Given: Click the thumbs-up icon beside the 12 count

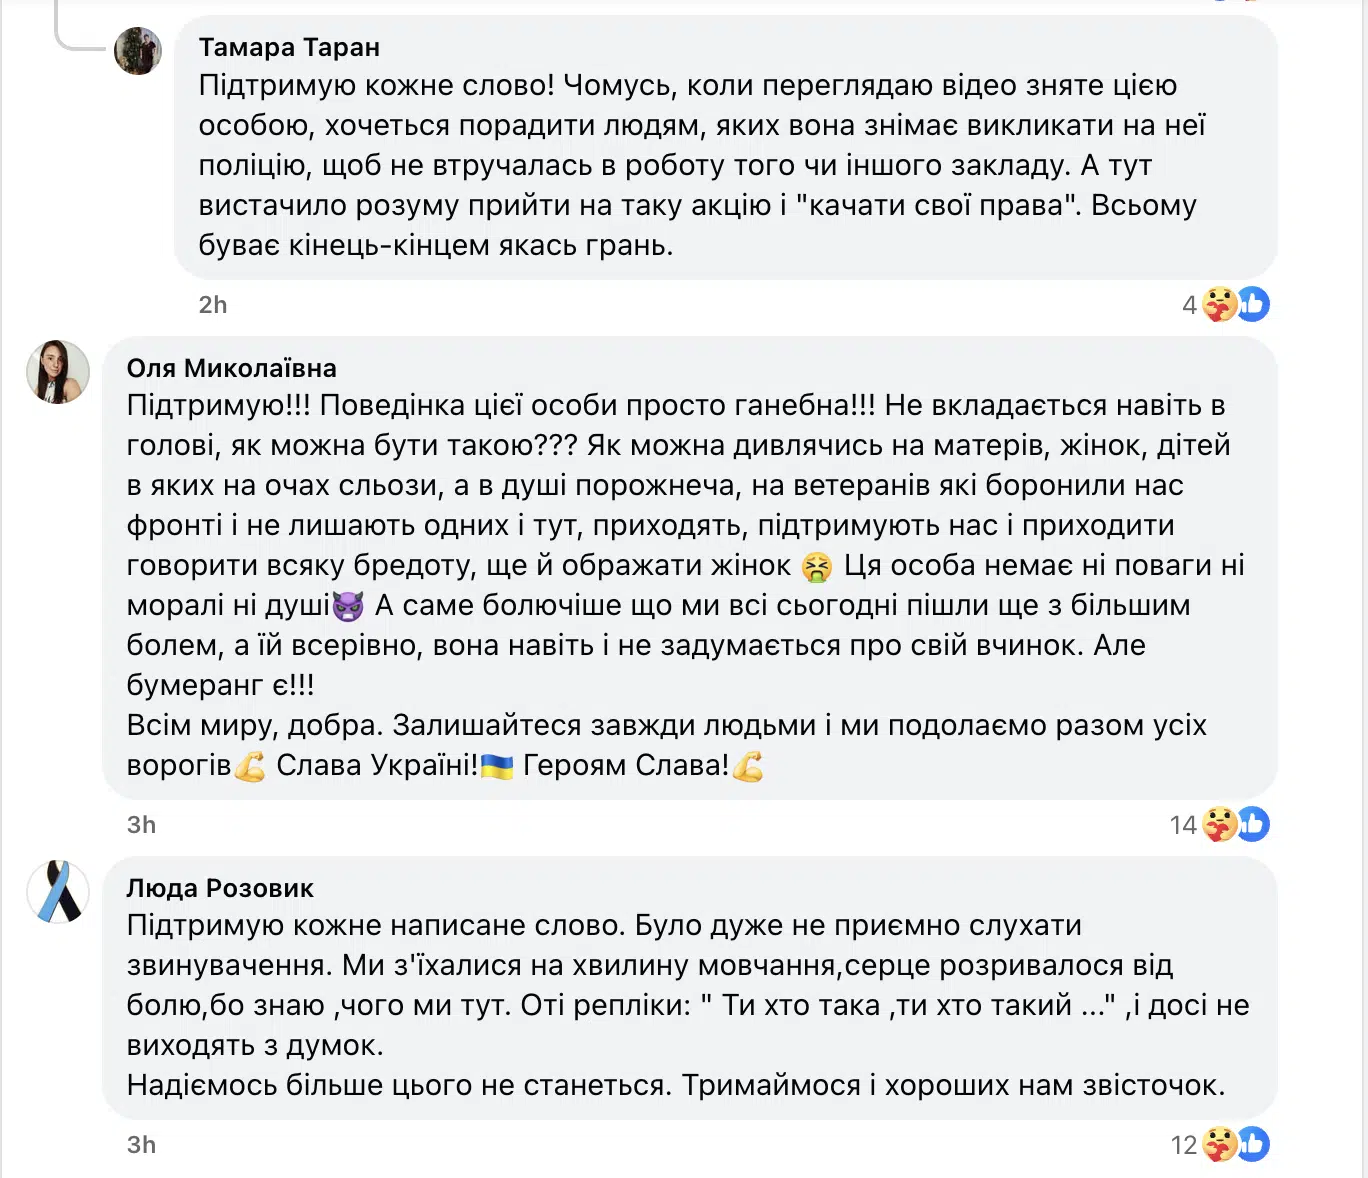Looking at the screenshot, I should pyautogui.click(x=1254, y=1144).
